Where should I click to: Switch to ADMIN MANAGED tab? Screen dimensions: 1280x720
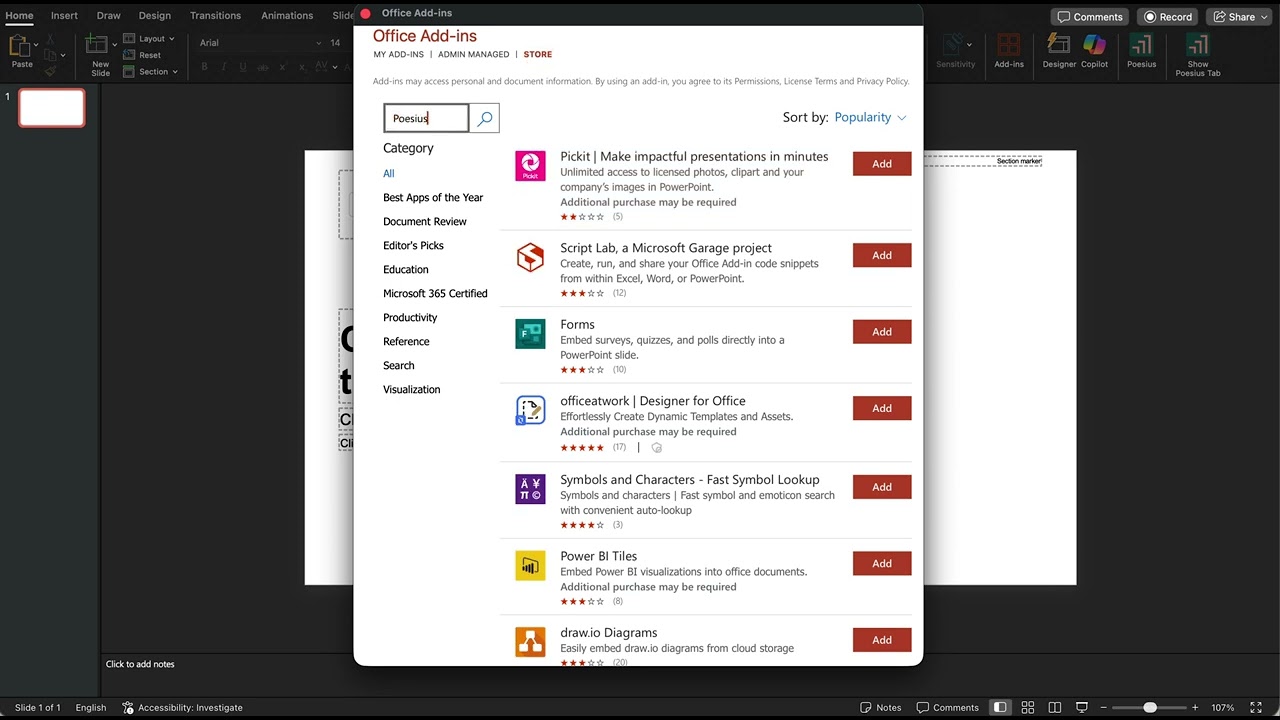pyautogui.click(x=474, y=54)
